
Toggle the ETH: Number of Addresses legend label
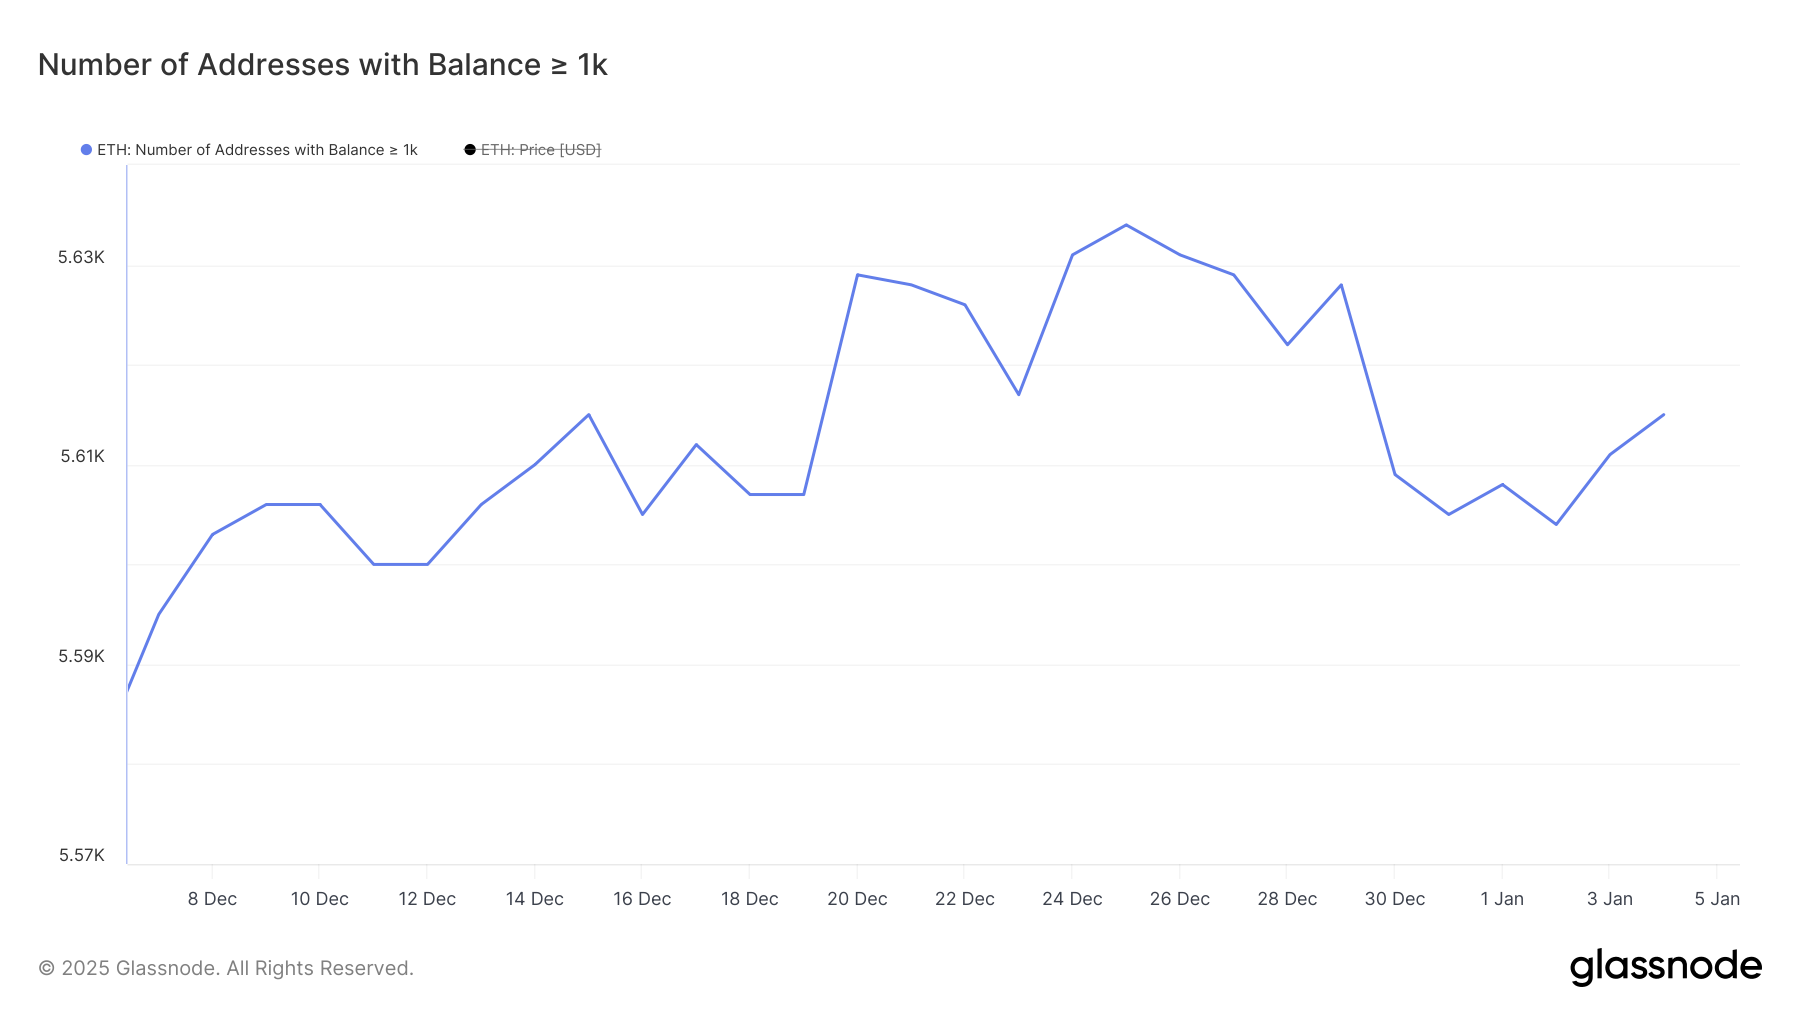(257, 150)
